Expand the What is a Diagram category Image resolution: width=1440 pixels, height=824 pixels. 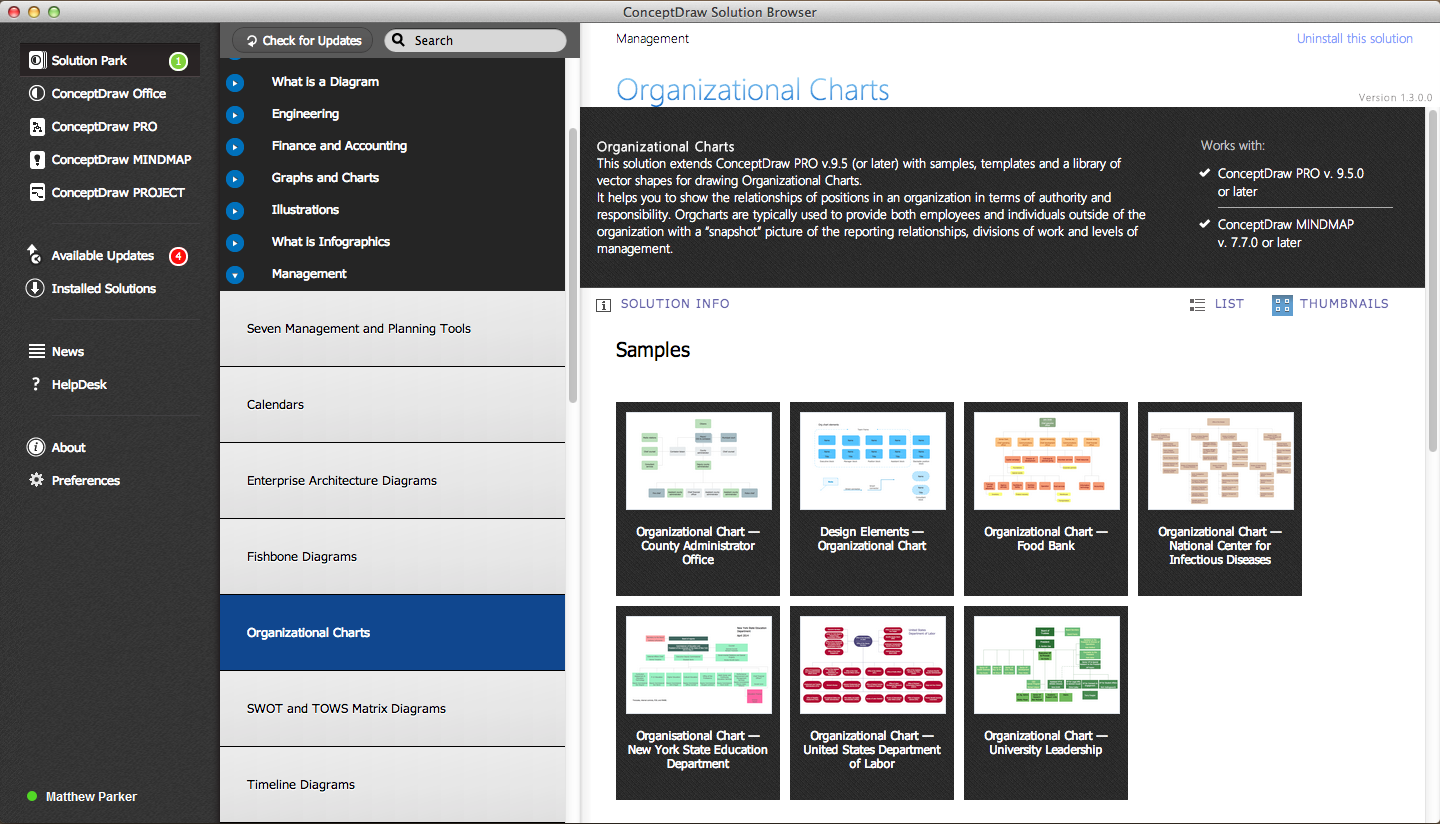(x=235, y=83)
